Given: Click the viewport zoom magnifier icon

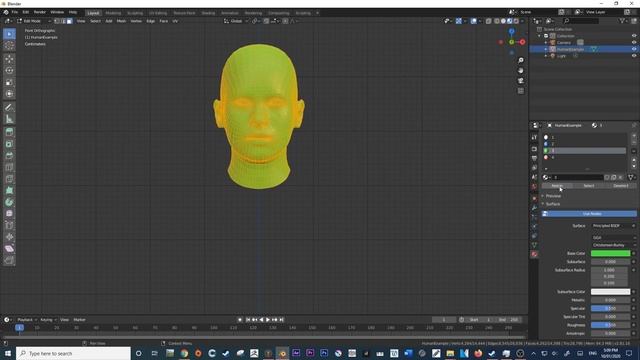Looking at the screenshot, I should pyautogui.click(x=521, y=60).
